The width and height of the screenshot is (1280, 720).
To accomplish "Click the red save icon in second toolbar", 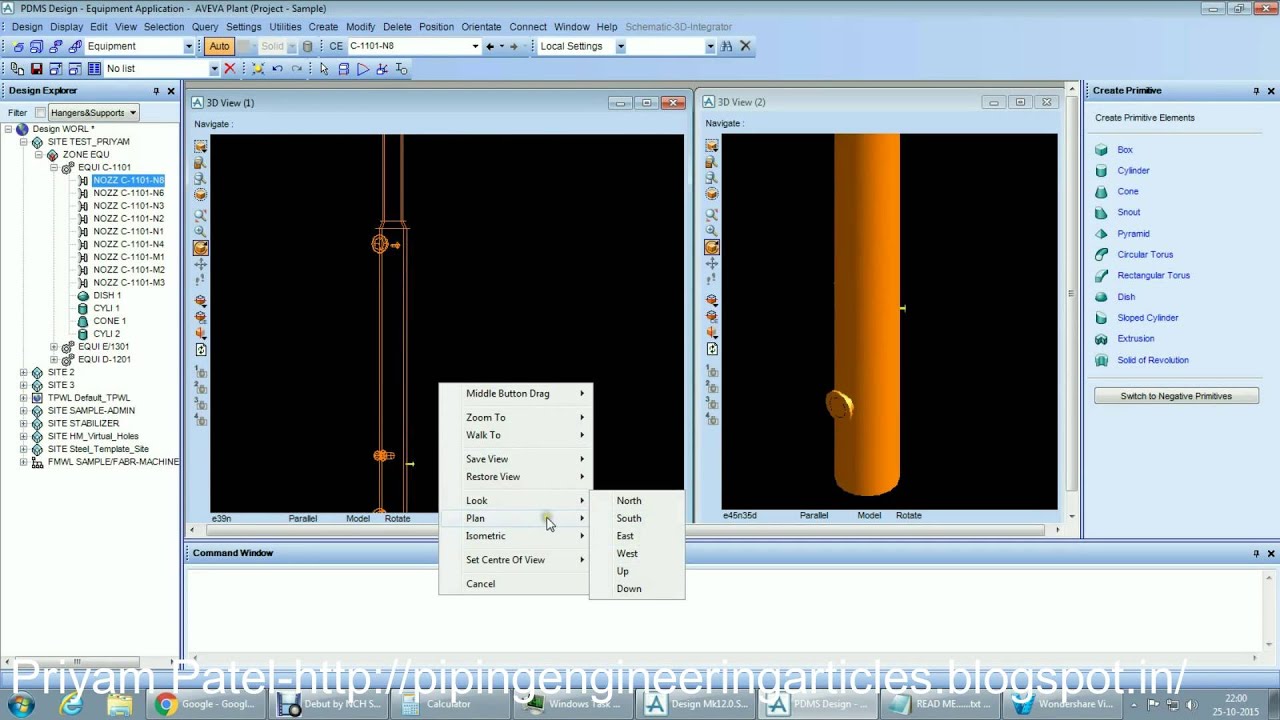I will pos(36,69).
